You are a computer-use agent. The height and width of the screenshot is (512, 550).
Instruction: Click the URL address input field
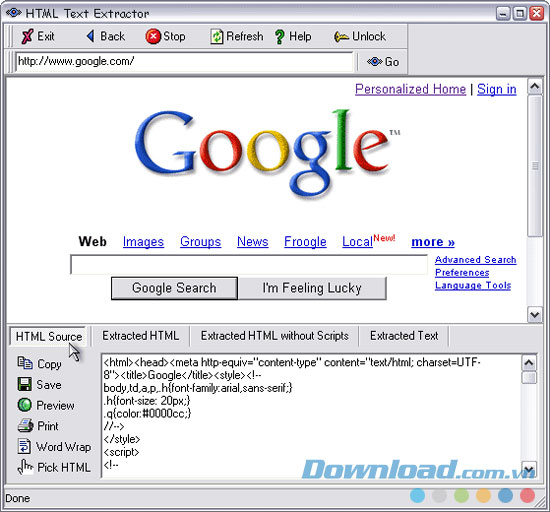[184, 62]
